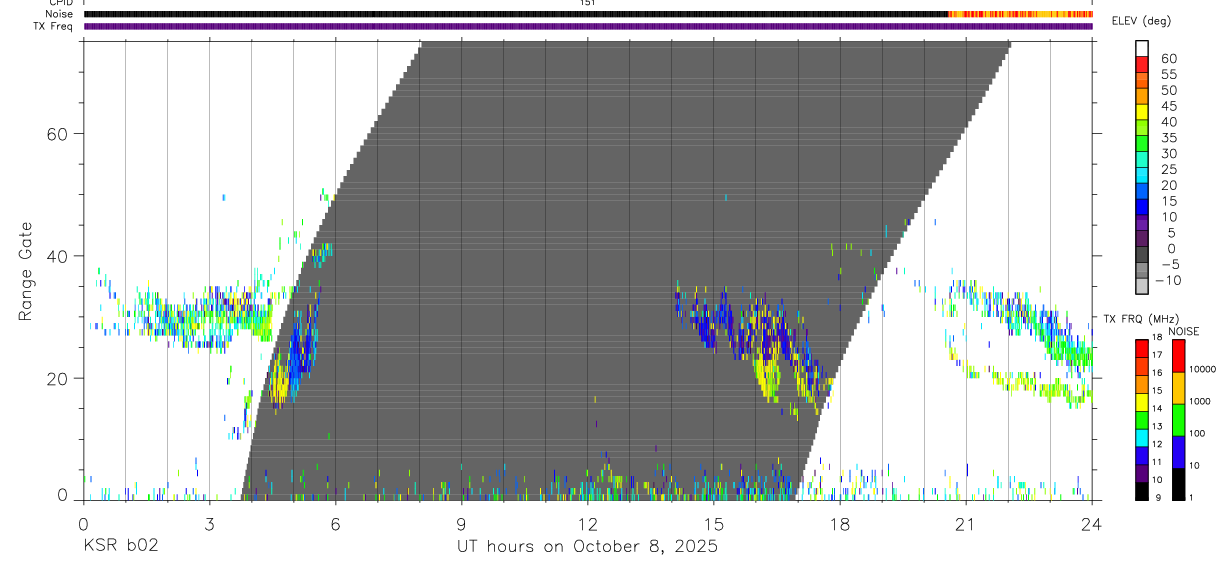1228x567 pixels.
Task: Click the '6' tick on the UT hours axis
Action: (x=336, y=524)
